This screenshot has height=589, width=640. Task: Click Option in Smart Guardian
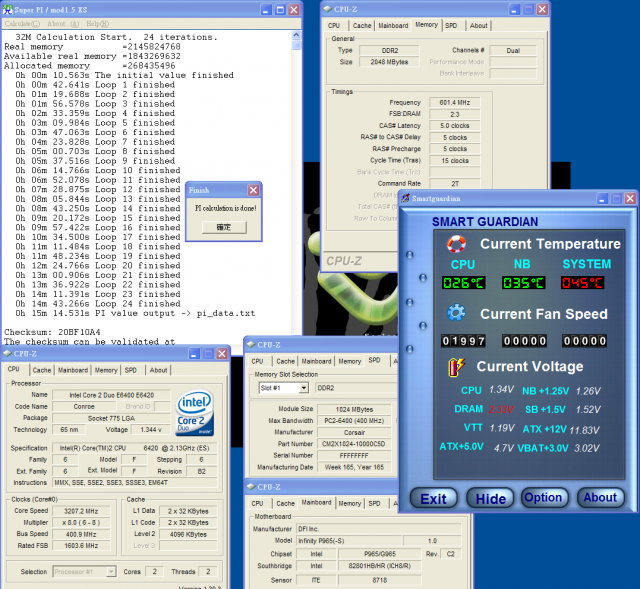click(x=544, y=498)
